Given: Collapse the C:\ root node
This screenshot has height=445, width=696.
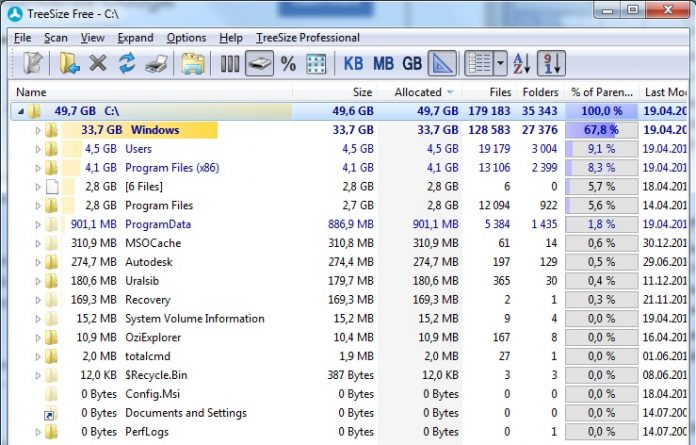Looking at the screenshot, I should pos(21,111).
